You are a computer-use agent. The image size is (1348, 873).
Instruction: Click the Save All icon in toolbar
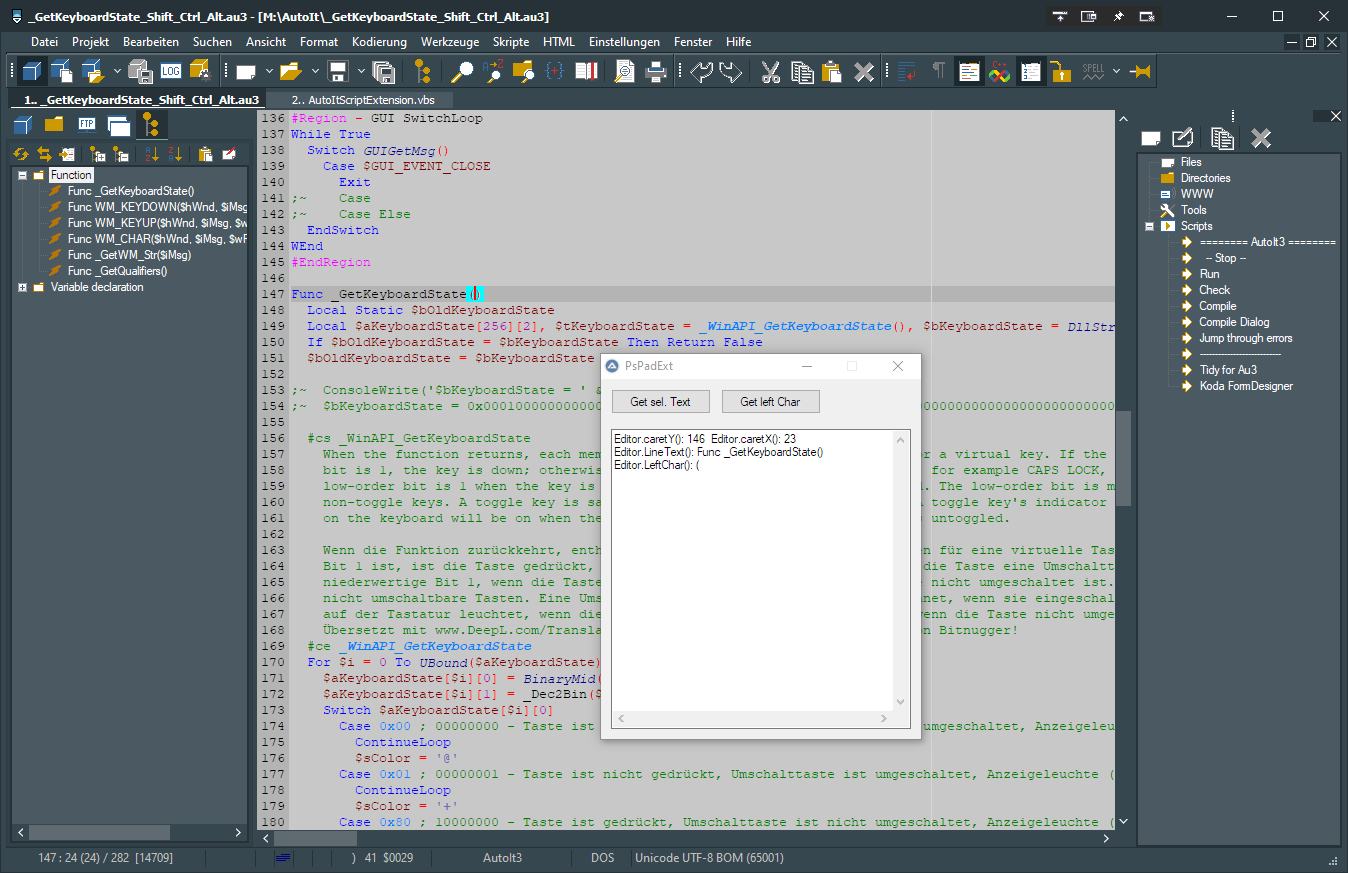pyautogui.click(x=383, y=71)
